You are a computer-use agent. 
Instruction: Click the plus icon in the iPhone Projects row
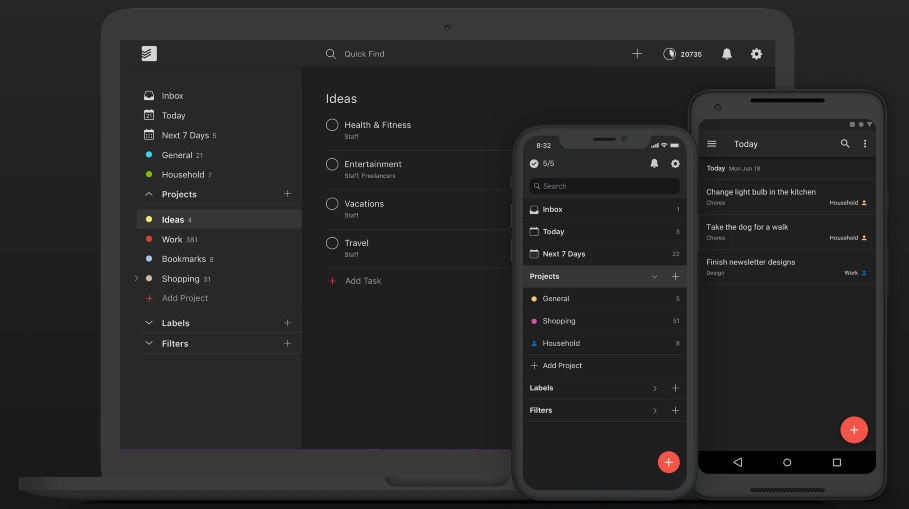(675, 277)
